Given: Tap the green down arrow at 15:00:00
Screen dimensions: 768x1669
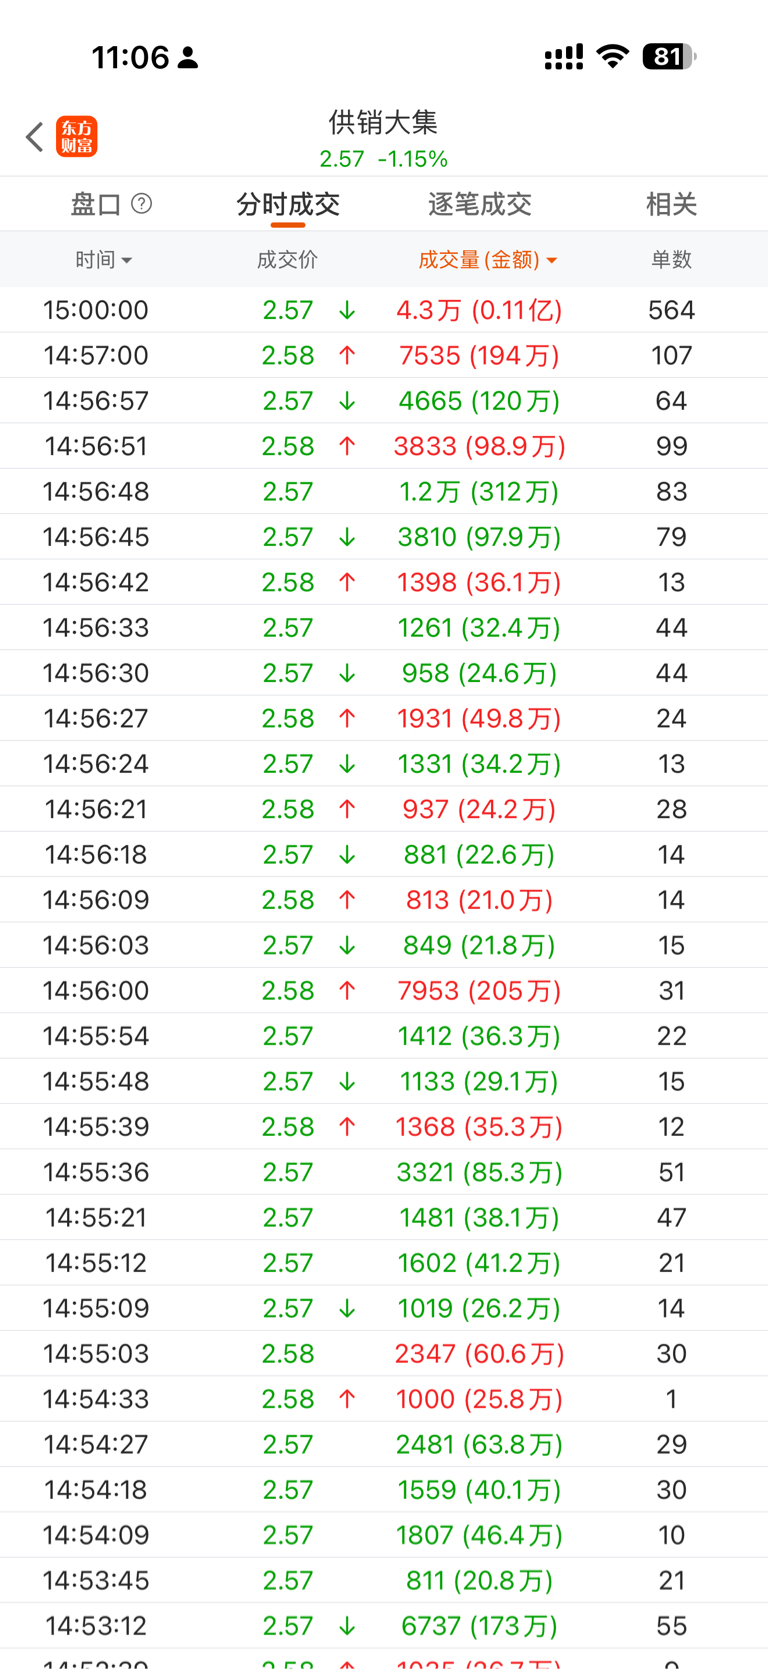Looking at the screenshot, I should 347,310.
